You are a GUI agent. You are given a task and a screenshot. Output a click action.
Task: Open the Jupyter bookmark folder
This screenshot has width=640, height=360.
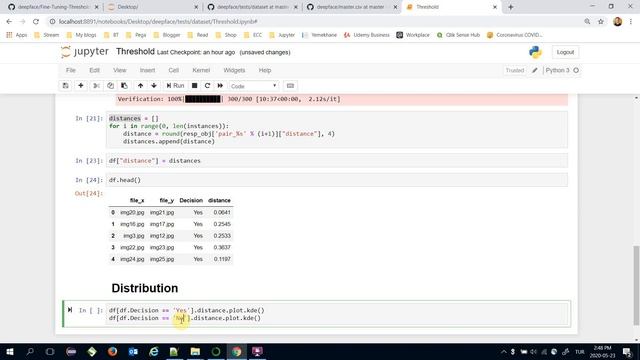(x=282, y=35)
